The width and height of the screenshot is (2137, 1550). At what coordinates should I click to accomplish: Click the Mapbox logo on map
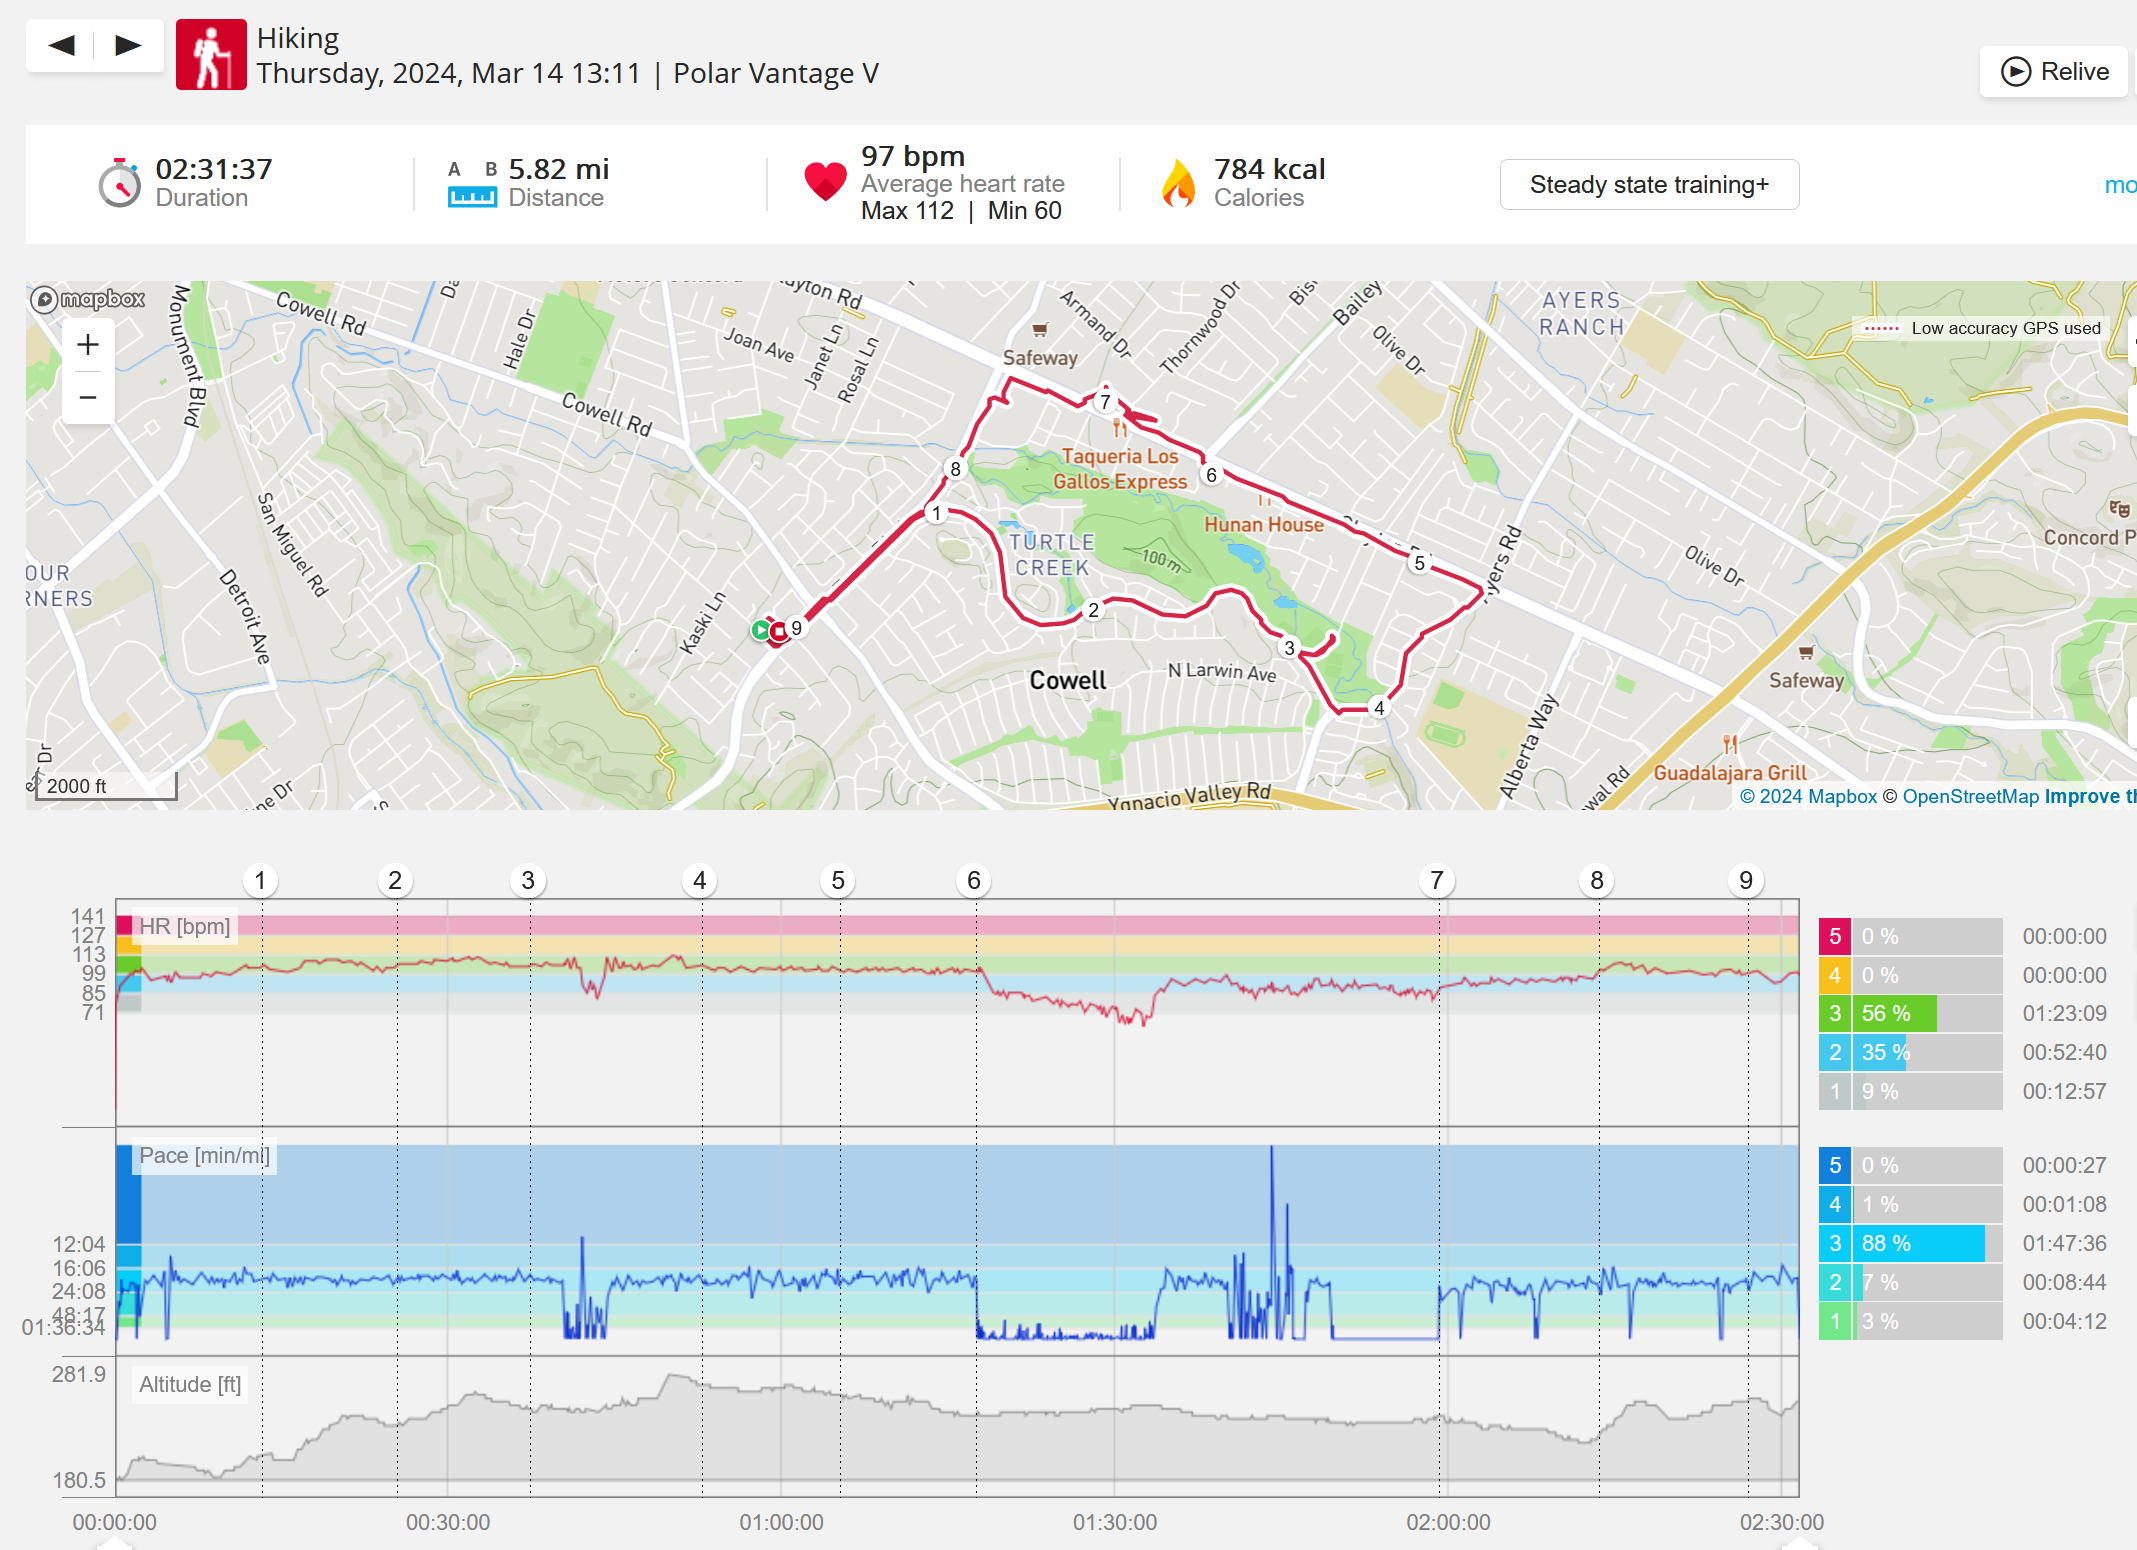pos(88,299)
